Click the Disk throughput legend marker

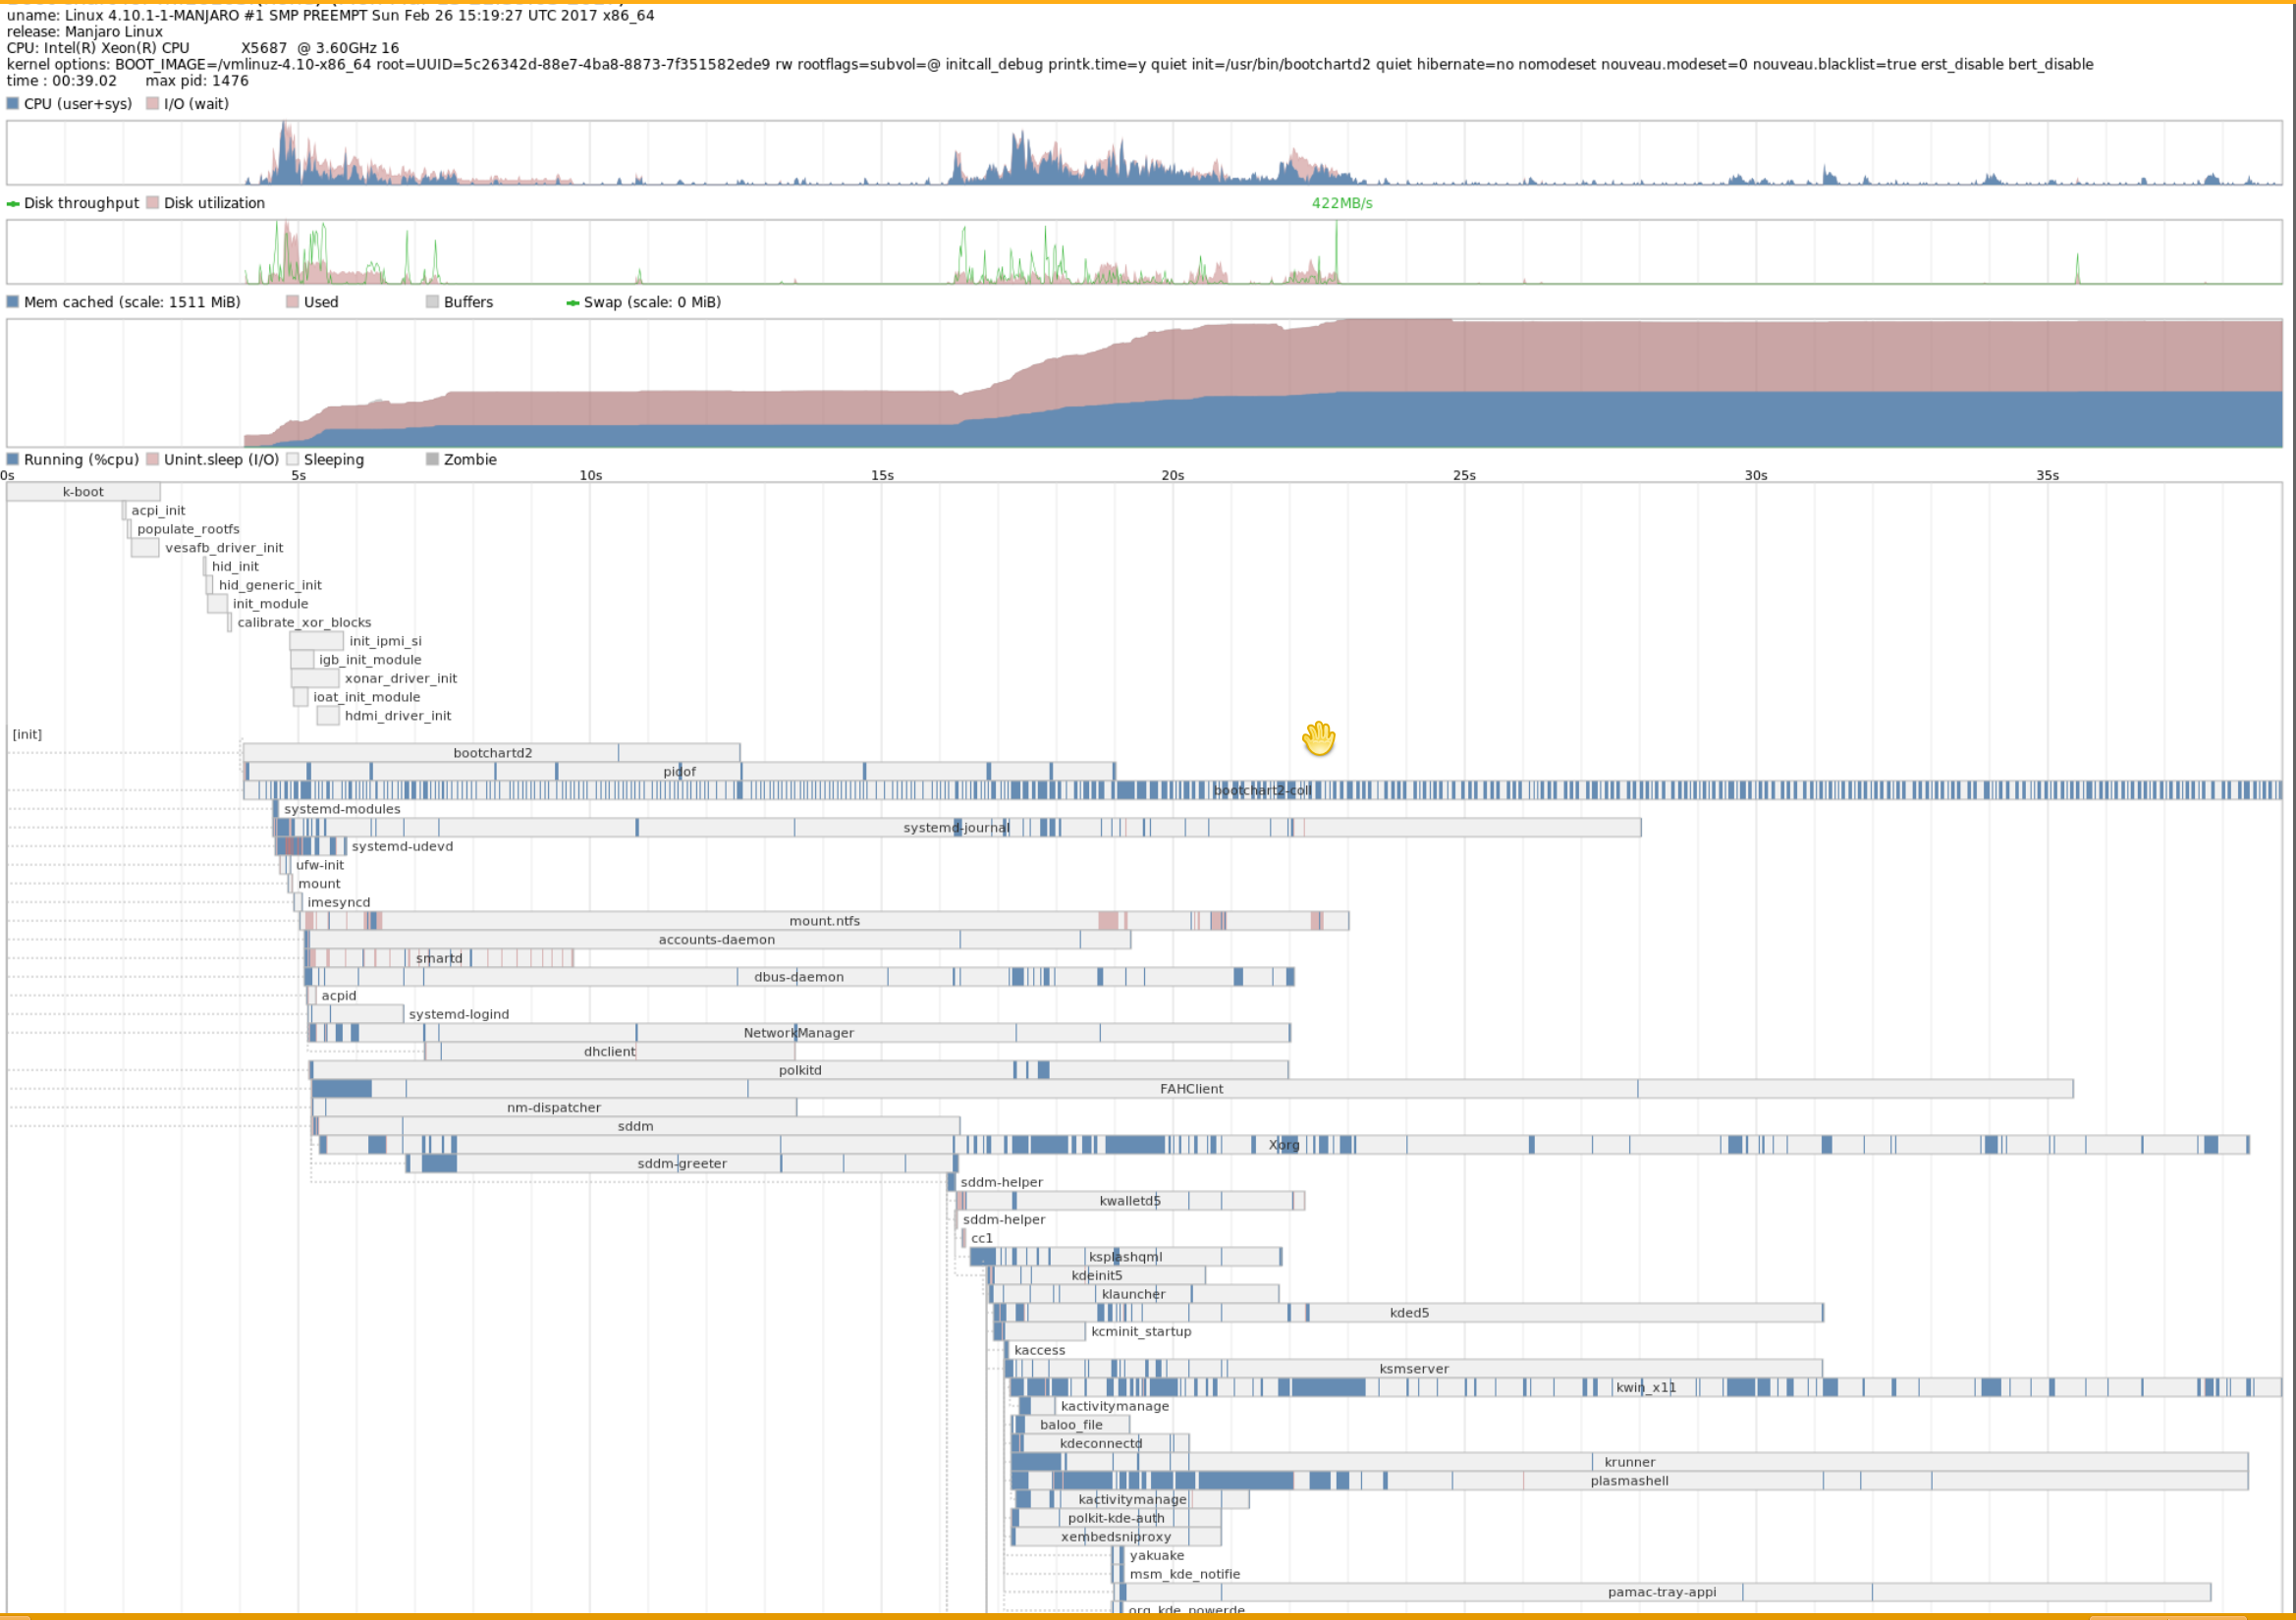pos(13,203)
